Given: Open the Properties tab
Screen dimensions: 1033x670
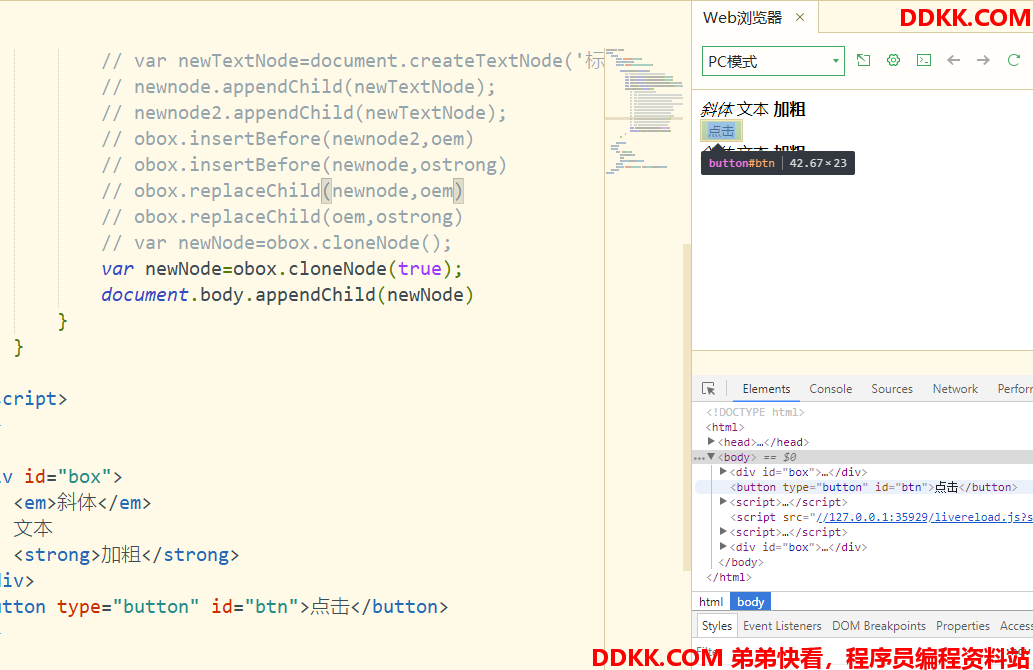Looking at the screenshot, I should (963, 626).
